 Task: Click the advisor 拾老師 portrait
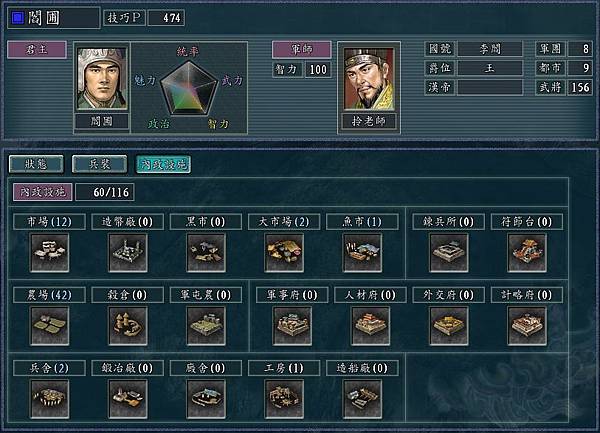pos(369,79)
